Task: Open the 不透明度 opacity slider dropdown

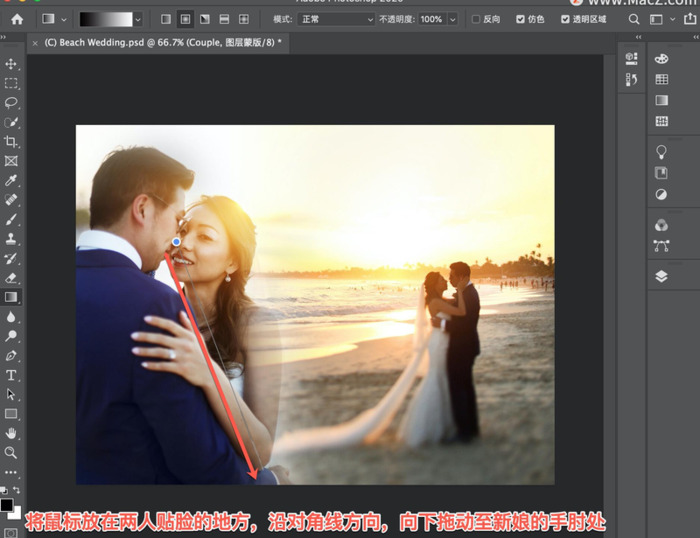Action: (453, 19)
